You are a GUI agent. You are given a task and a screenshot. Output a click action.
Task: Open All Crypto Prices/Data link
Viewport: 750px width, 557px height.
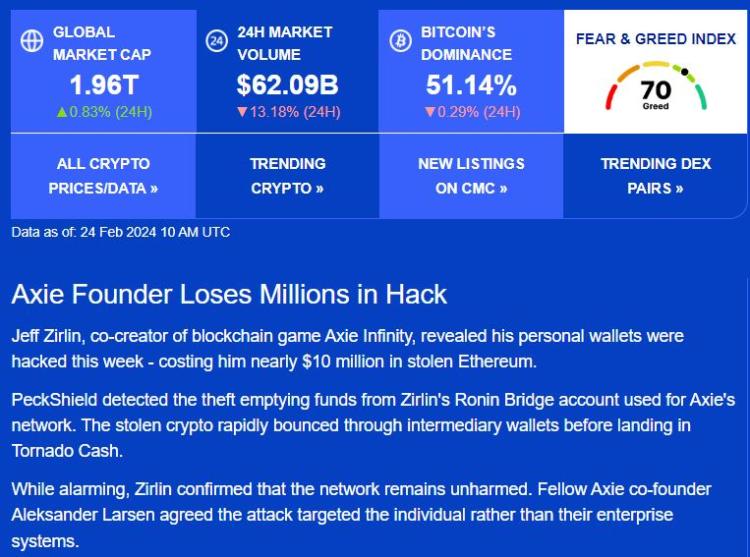[103, 176]
